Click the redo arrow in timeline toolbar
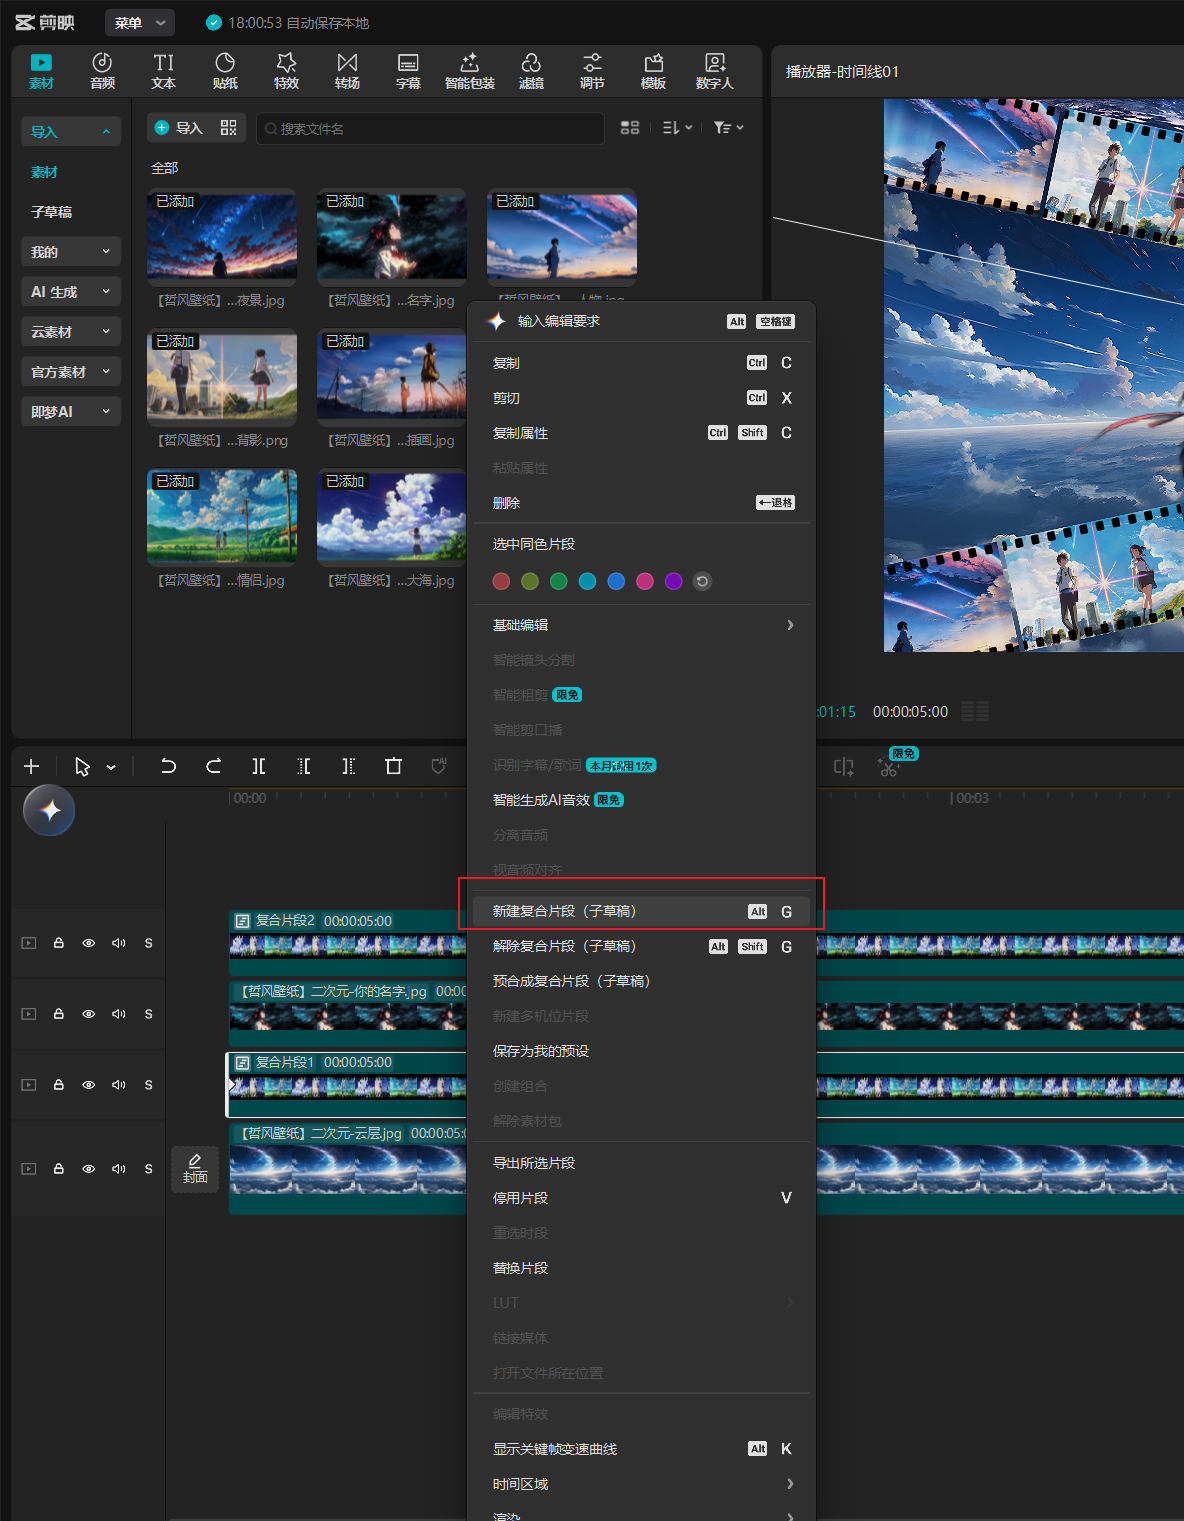Viewport: 1184px width, 1521px height. [213, 766]
